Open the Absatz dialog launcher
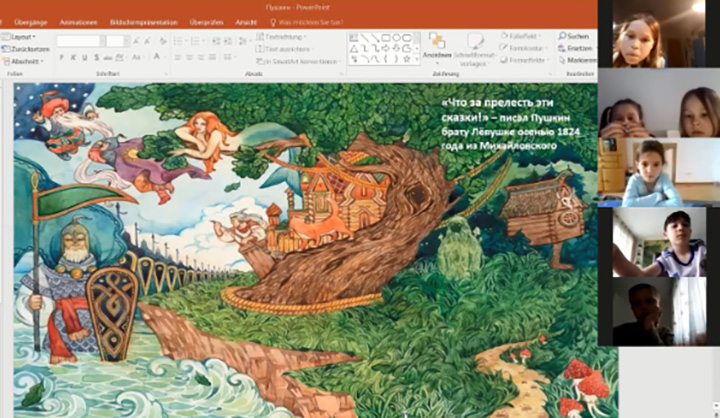720x418 pixels. (342, 73)
